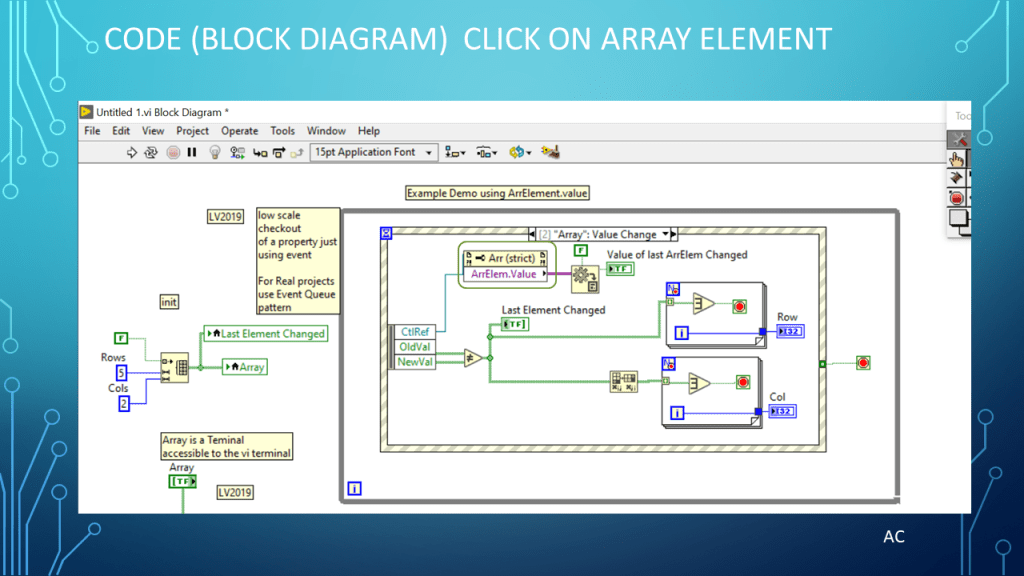Open the Distribute Objects dropdown
Viewport: 1024px width, 576px height.
[487, 152]
